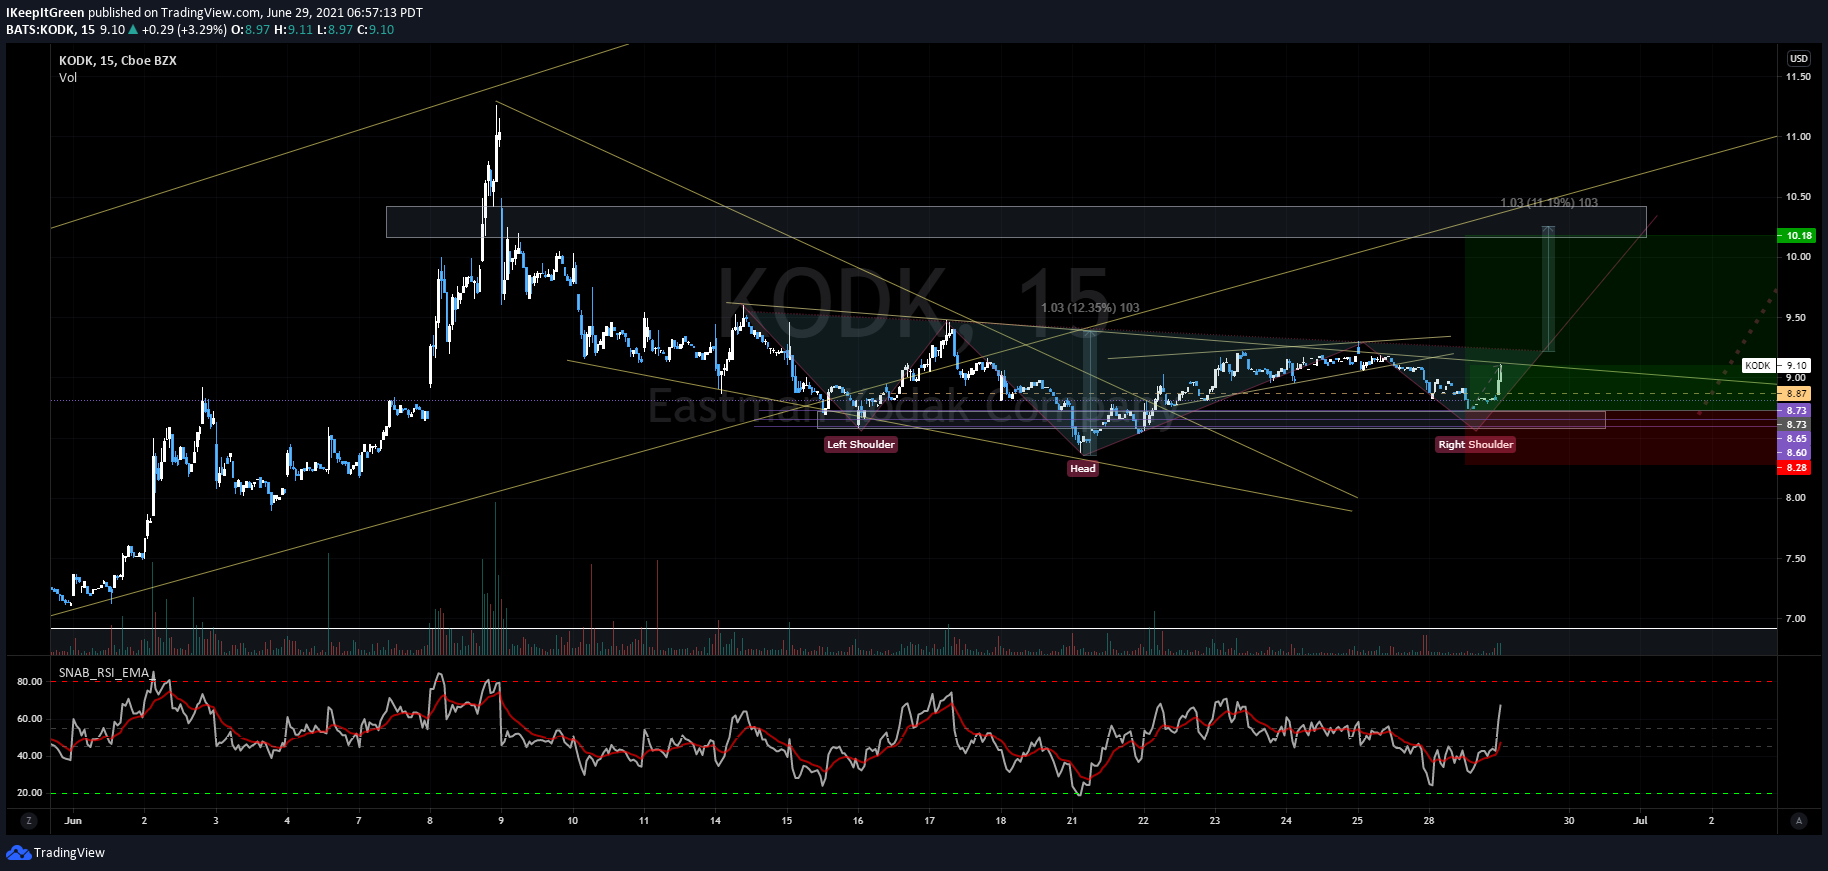1828x871 pixels.
Task: Click the Jun label on the date axis
Action: pos(73,820)
